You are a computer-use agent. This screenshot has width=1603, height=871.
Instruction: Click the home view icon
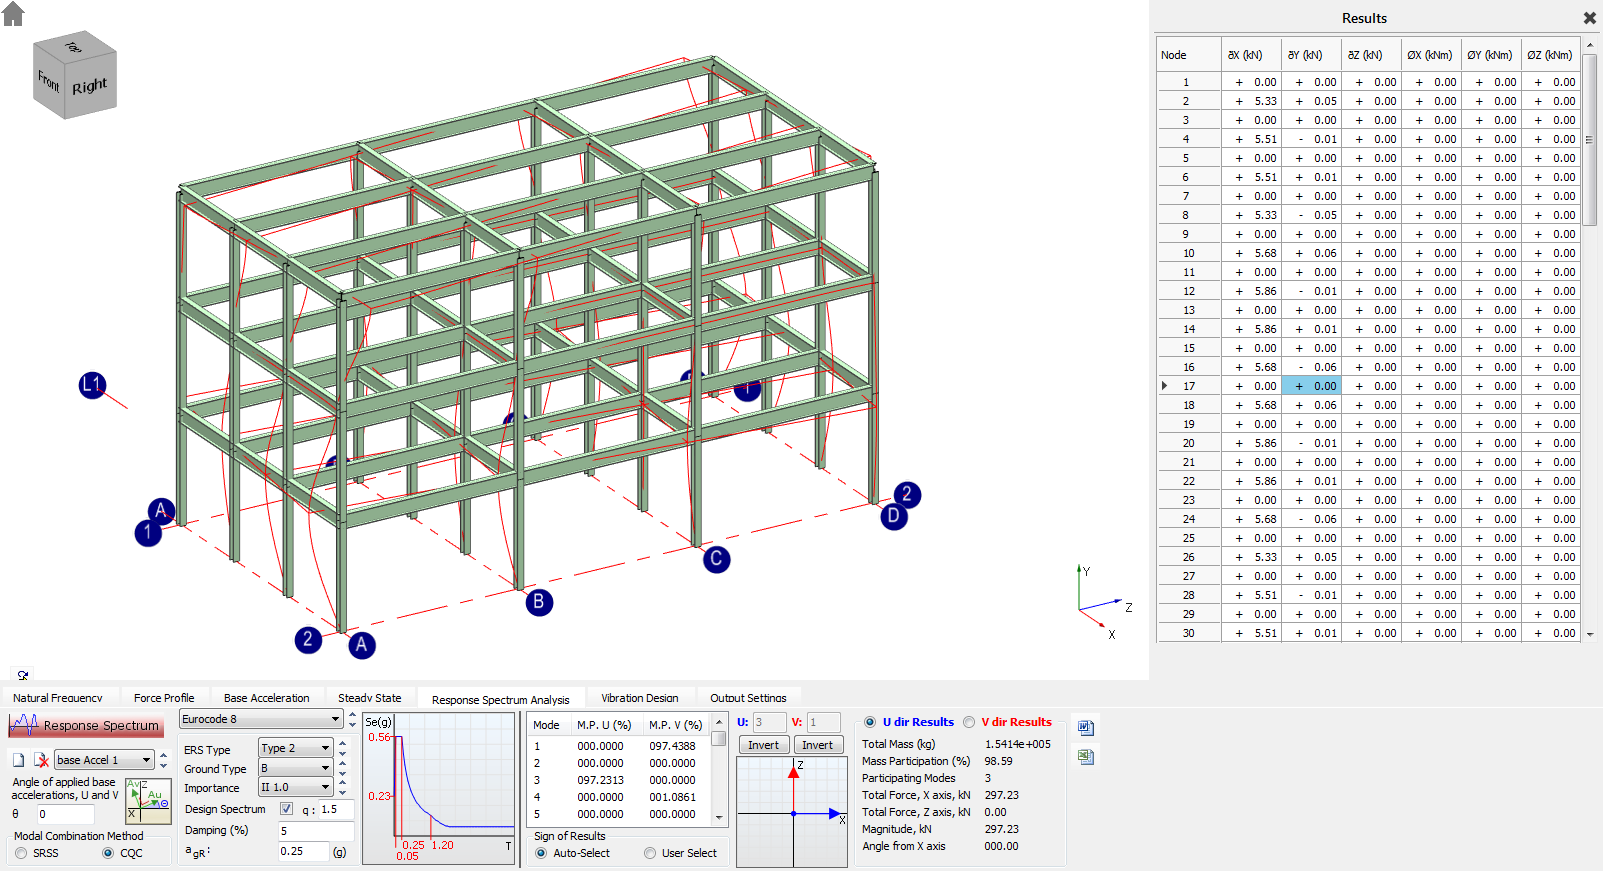point(13,14)
